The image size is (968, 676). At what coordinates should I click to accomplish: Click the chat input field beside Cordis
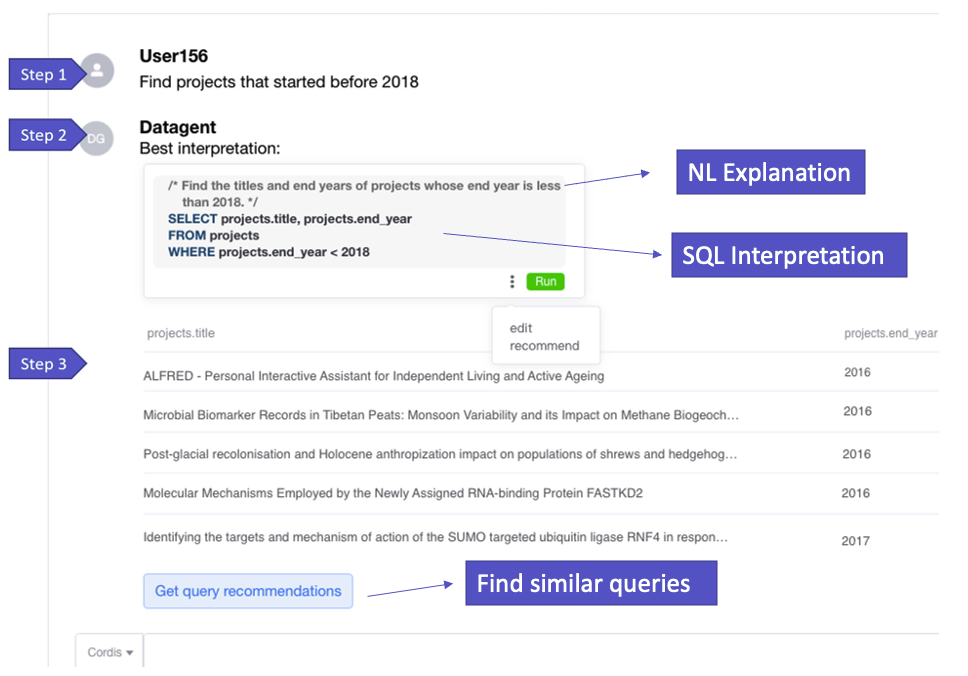(541, 651)
